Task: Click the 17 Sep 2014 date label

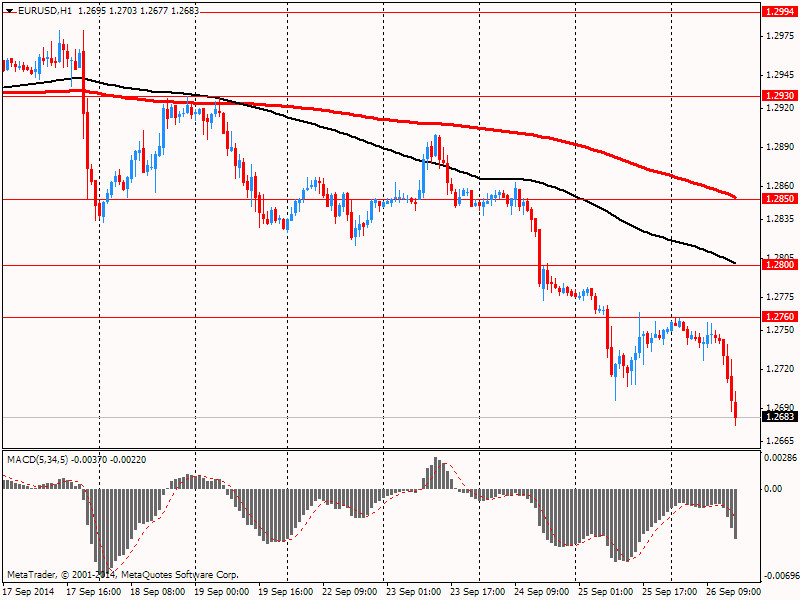Action: 29,592
